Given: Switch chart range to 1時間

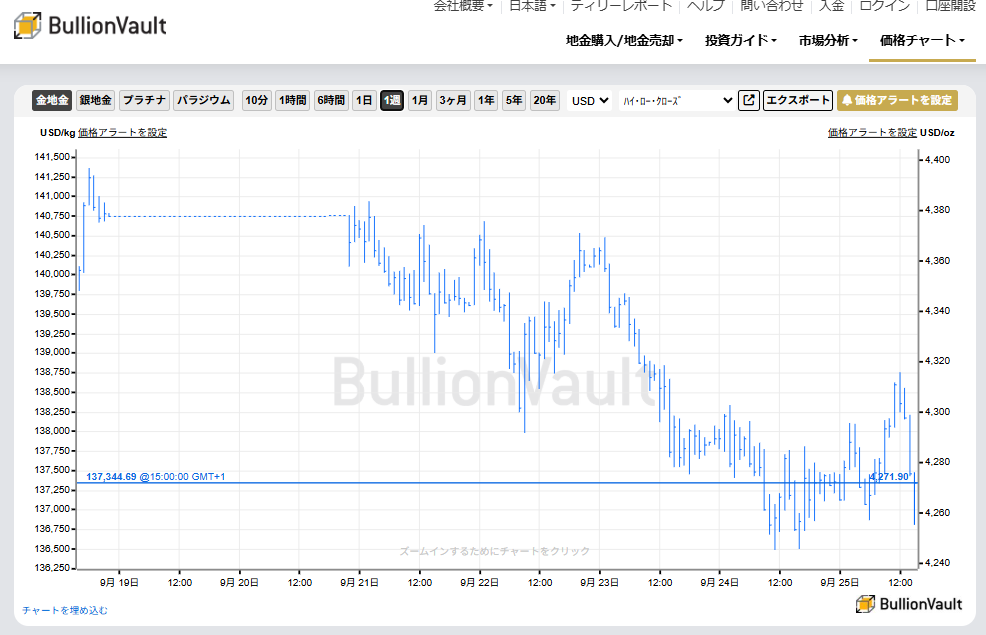Looking at the screenshot, I should [292, 100].
